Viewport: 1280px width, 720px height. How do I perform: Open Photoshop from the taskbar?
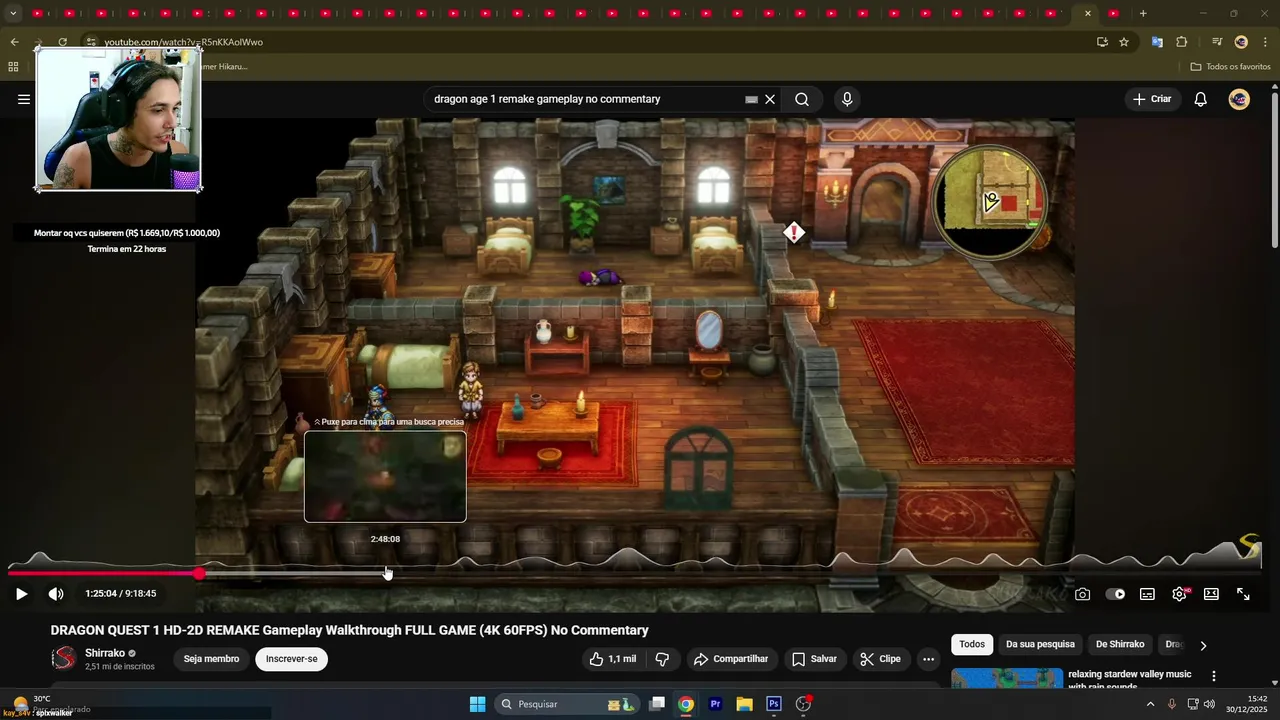point(773,704)
